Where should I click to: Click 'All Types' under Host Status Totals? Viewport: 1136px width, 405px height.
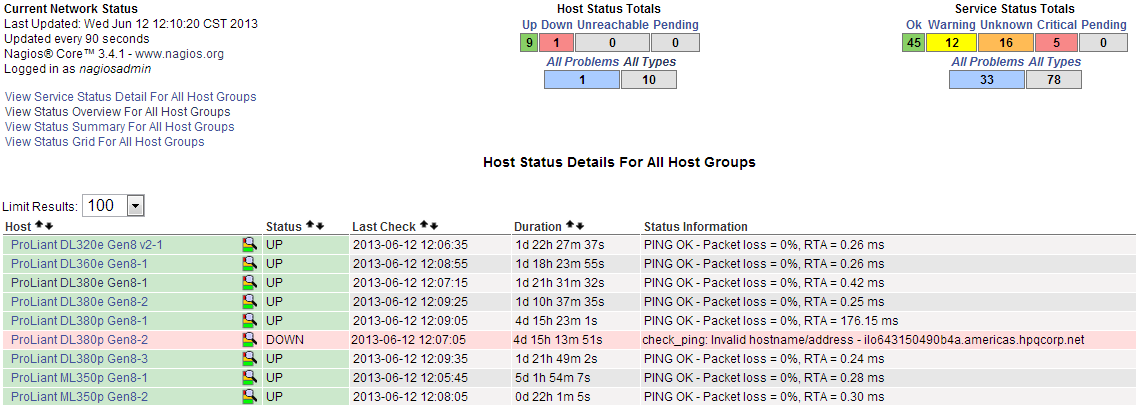coord(649,62)
